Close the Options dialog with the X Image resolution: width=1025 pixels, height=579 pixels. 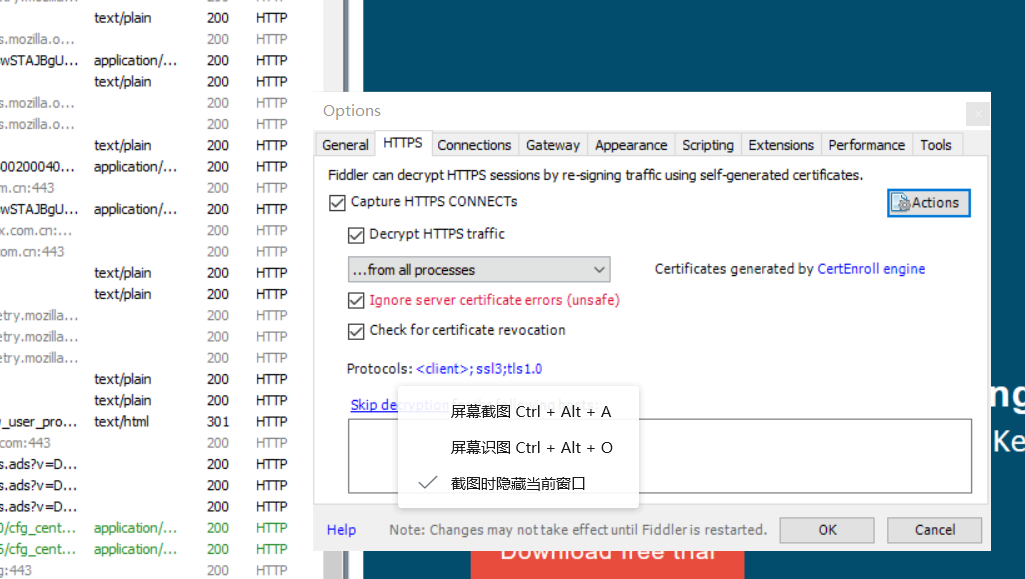click(978, 114)
